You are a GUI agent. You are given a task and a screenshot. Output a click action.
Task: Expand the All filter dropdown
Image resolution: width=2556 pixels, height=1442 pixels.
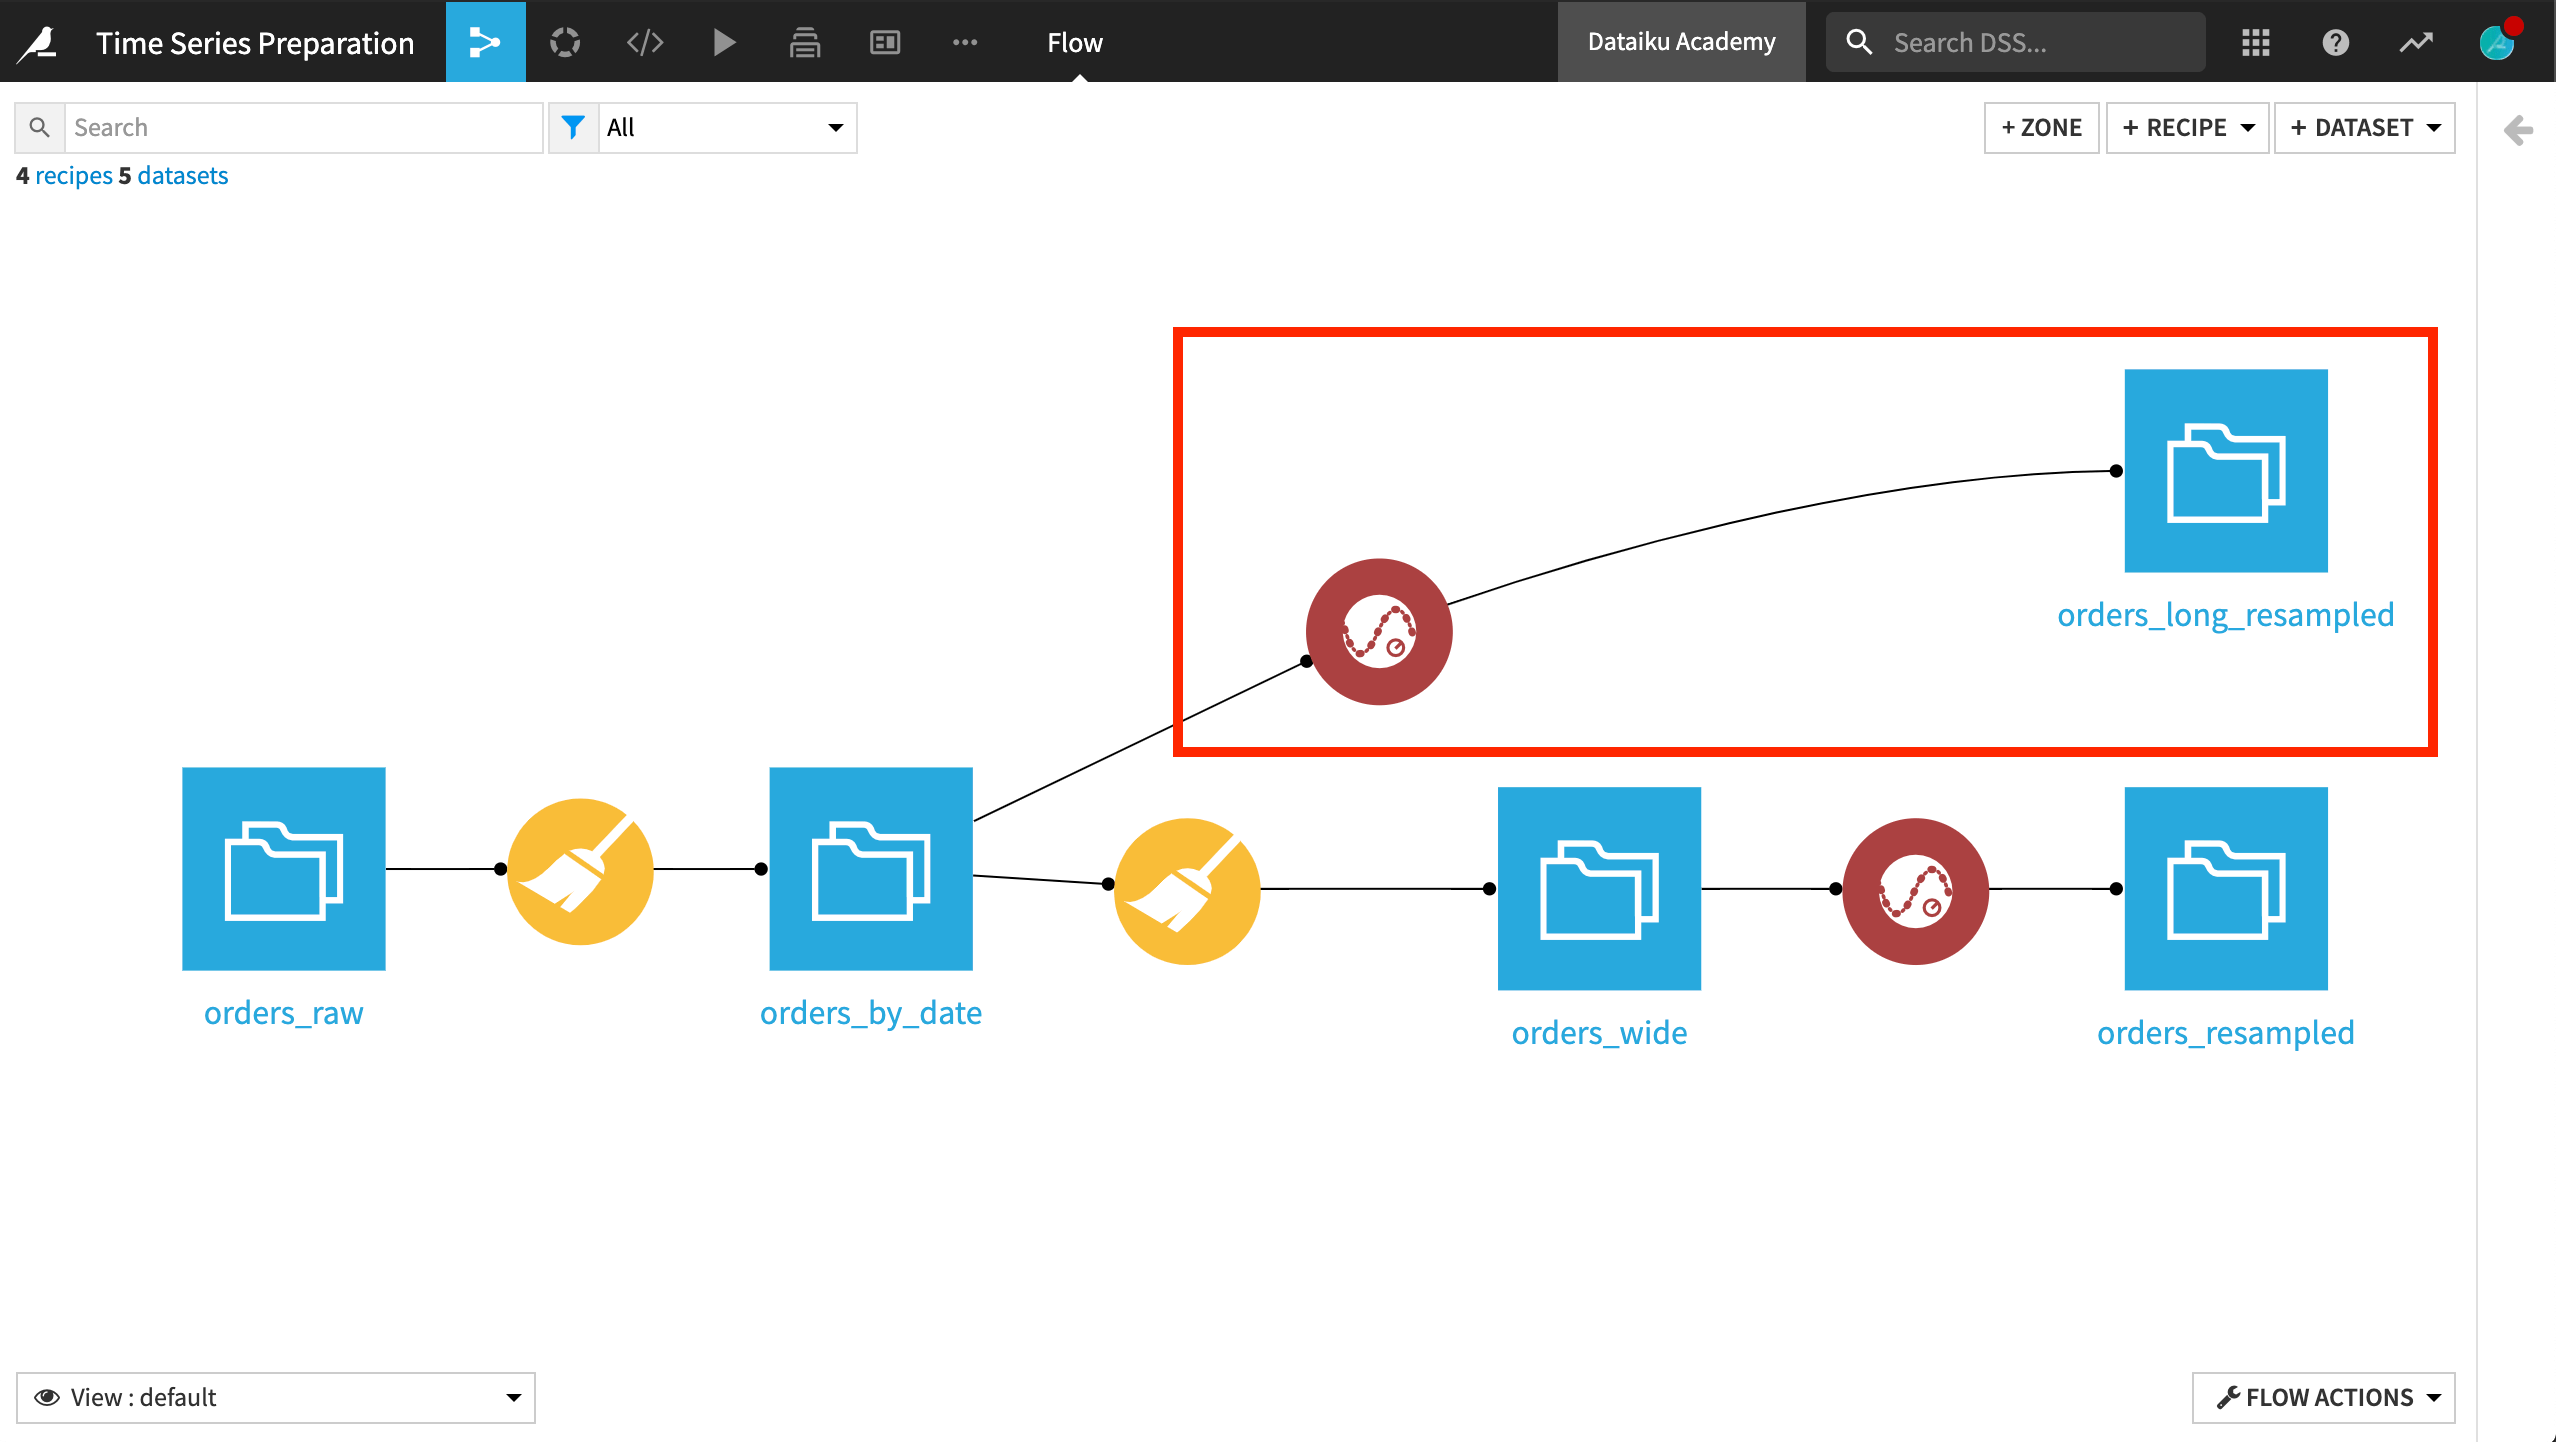click(726, 128)
